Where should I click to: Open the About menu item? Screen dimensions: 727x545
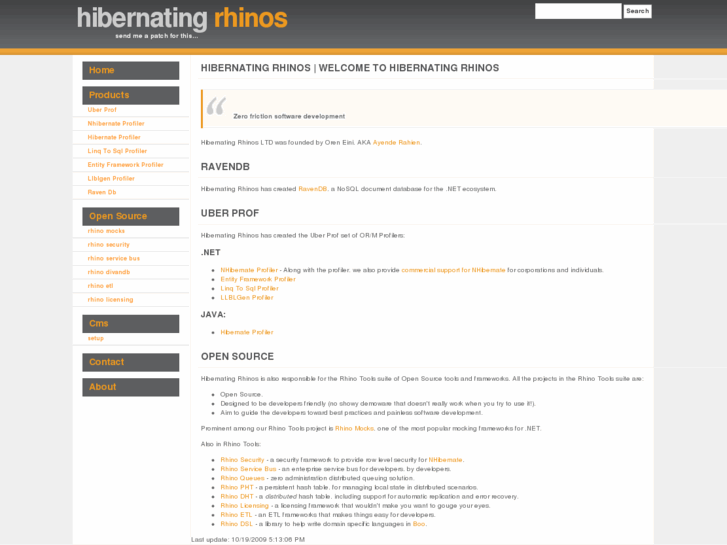(x=131, y=387)
